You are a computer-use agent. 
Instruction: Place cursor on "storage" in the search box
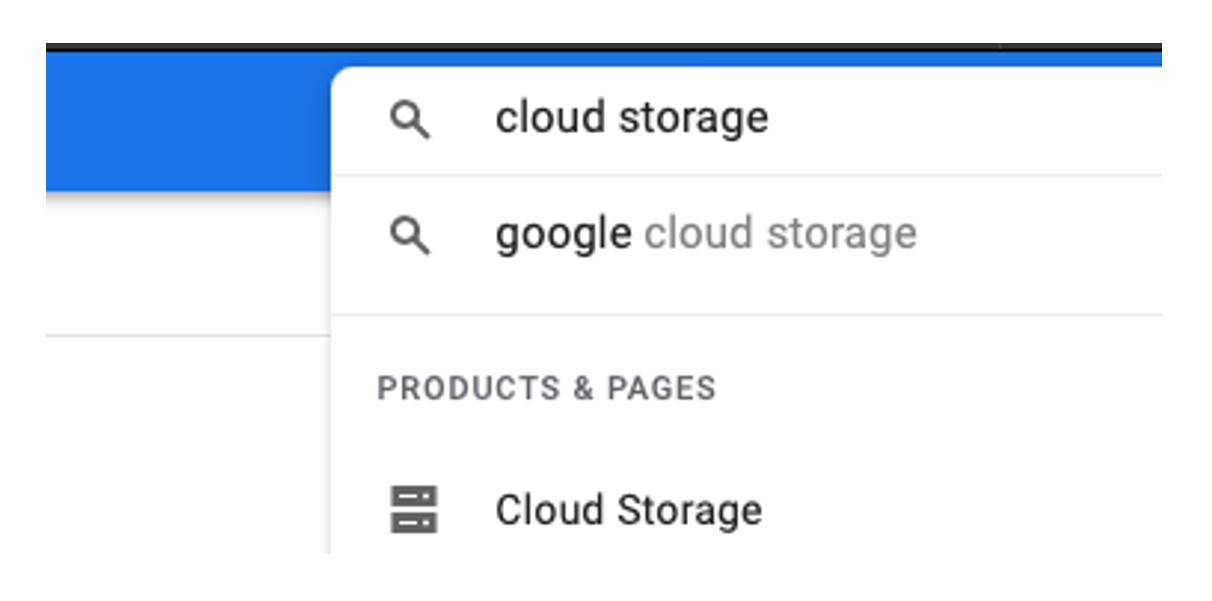click(693, 119)
